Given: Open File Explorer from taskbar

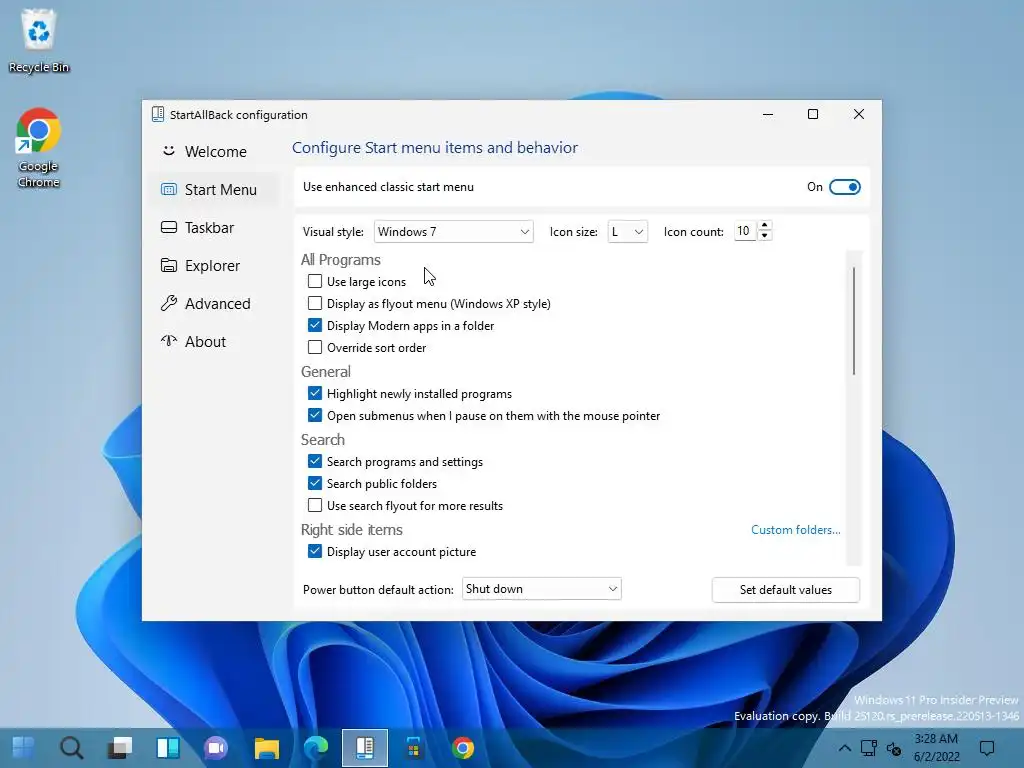Looking at the screenshot, I should [266, 748].
